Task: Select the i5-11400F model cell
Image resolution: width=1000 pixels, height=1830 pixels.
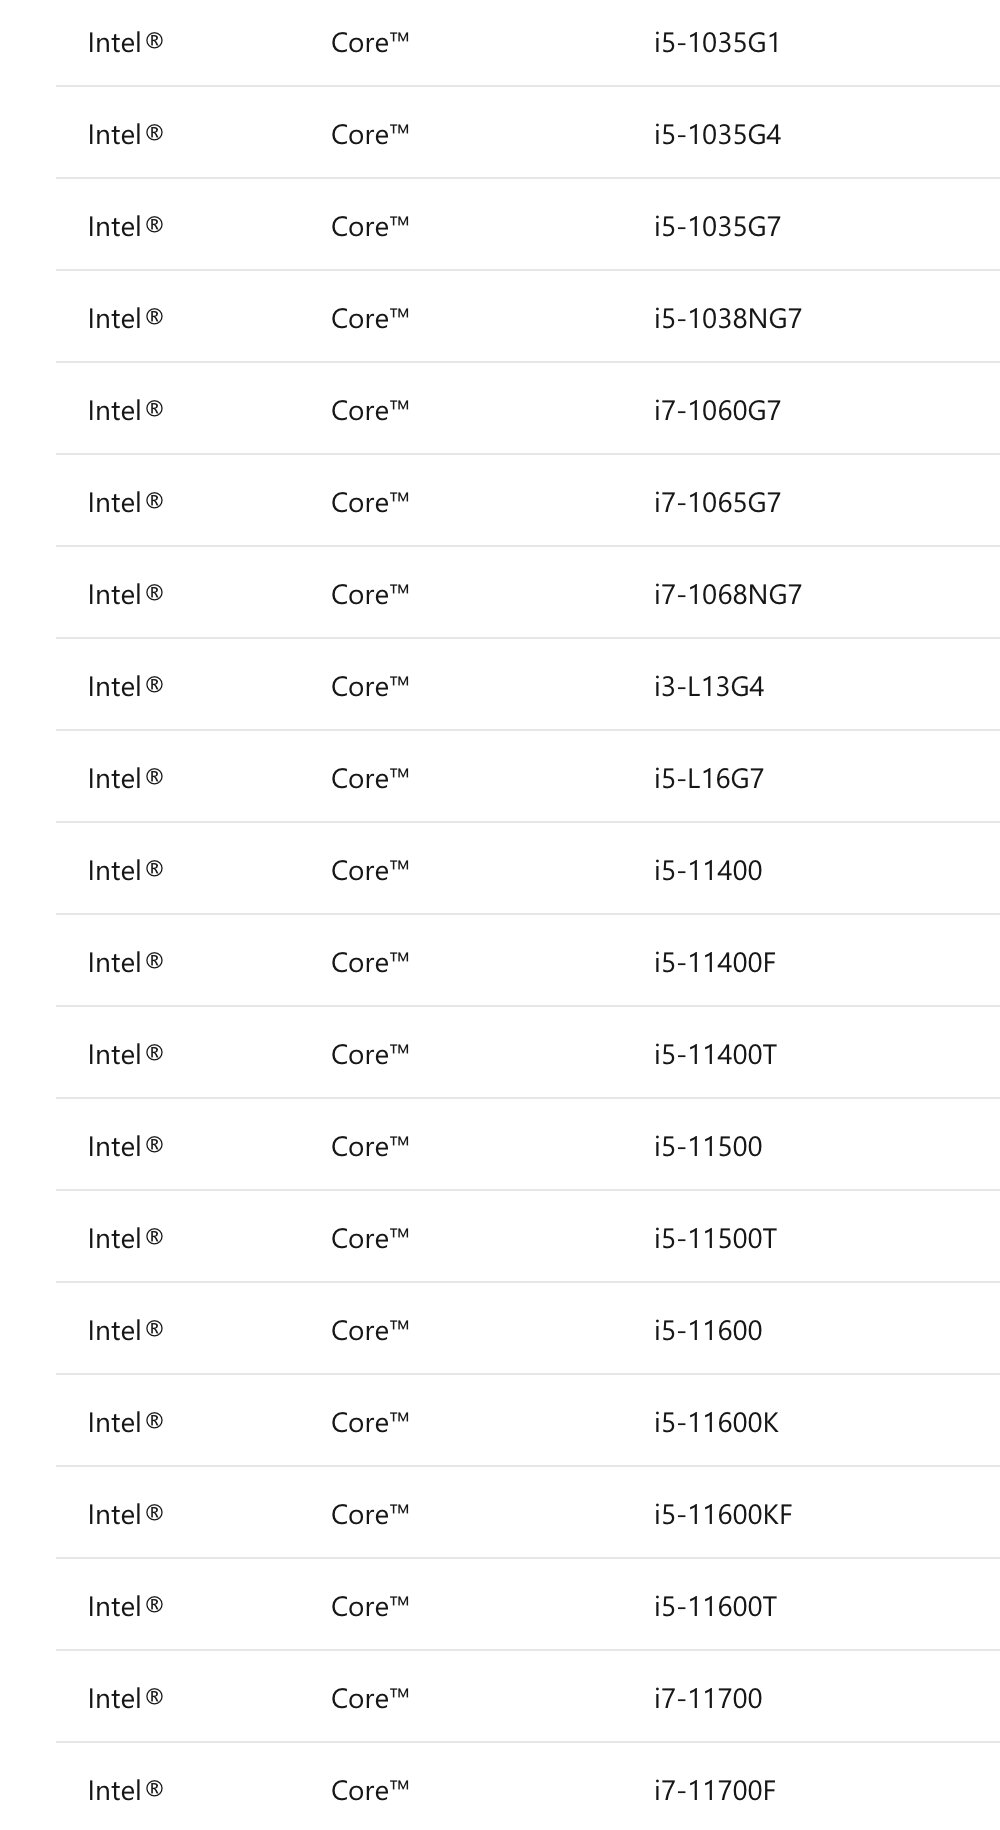Action: click(x=715, y=963)
